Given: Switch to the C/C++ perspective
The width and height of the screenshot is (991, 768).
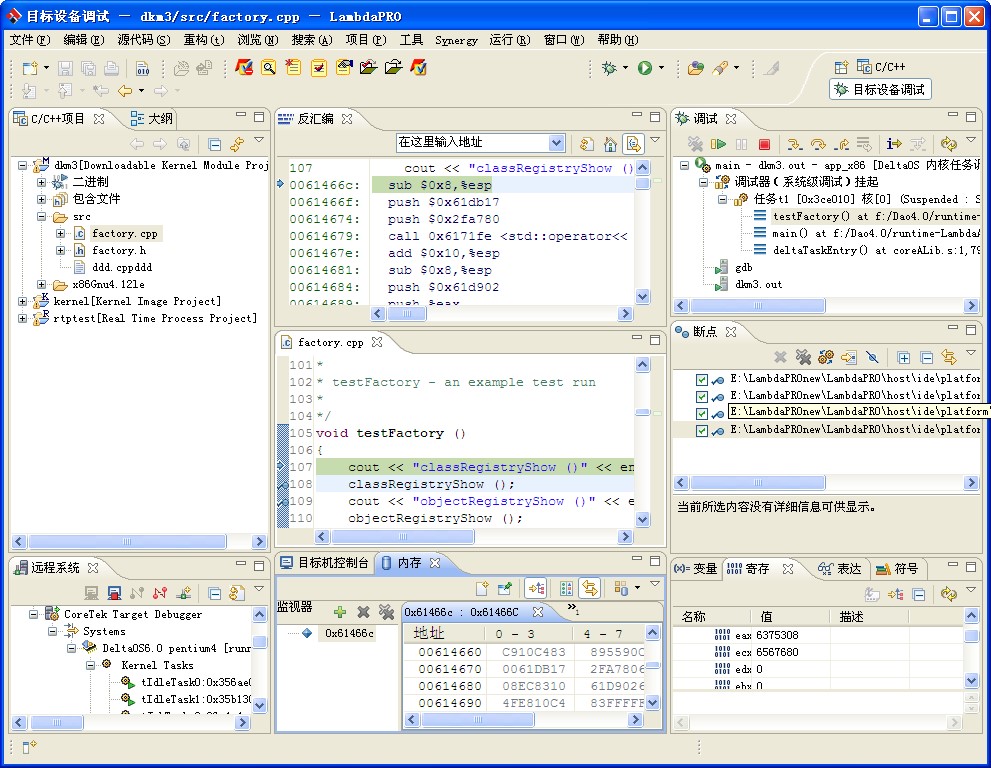Looking at the screenshot, I should pyautogui.click(x=880, y=67).
